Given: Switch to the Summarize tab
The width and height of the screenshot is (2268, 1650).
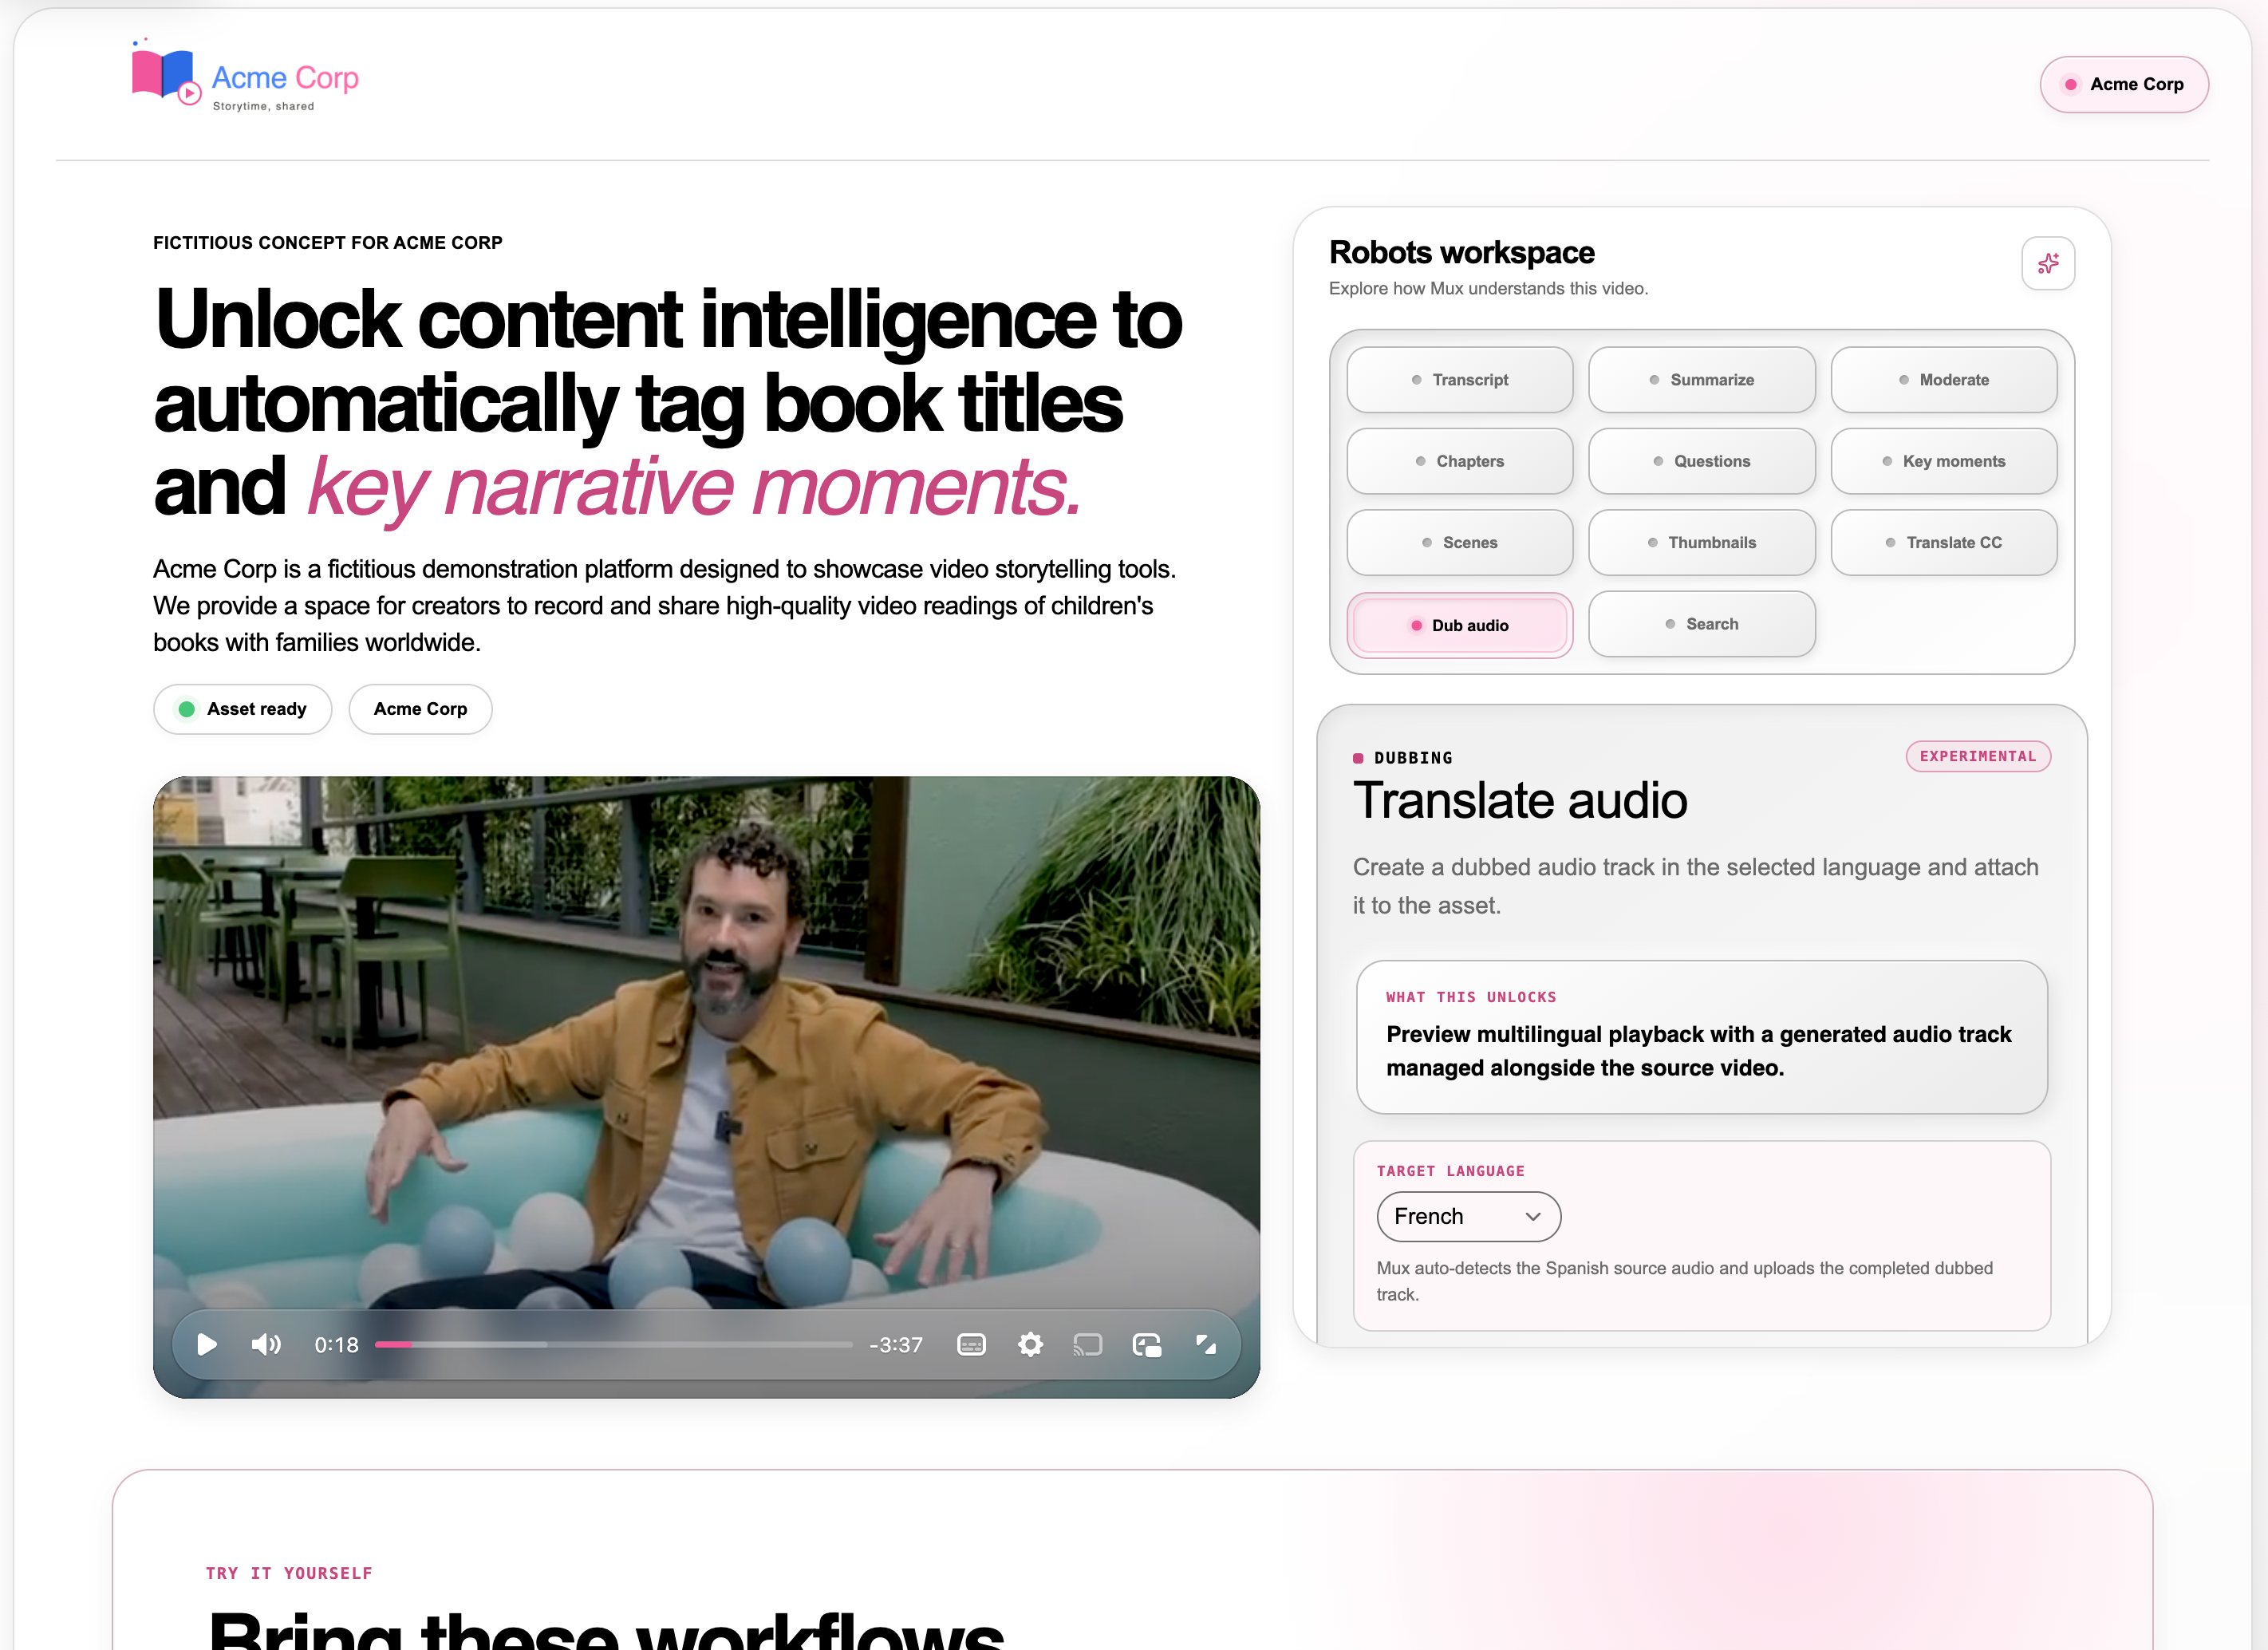Looking at the screenshot, I should pos(1701,379).
